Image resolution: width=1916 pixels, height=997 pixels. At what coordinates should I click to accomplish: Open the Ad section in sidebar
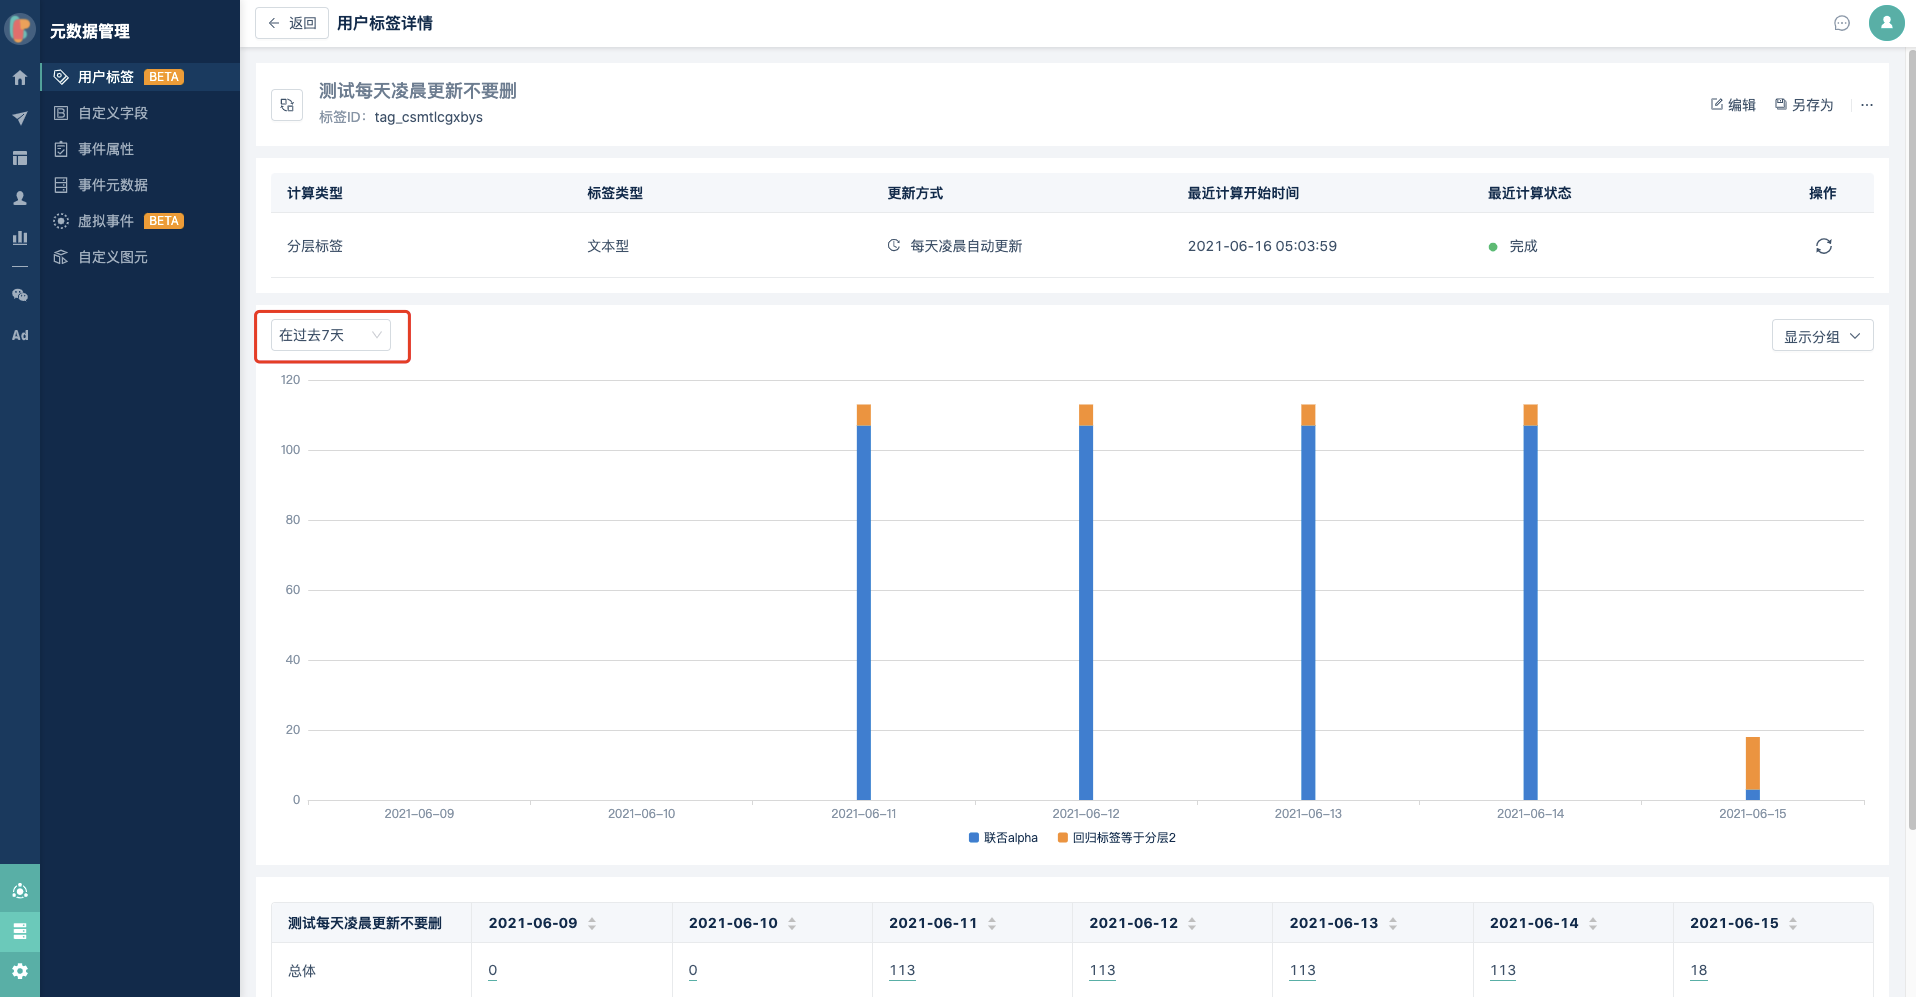coord(20,335)
